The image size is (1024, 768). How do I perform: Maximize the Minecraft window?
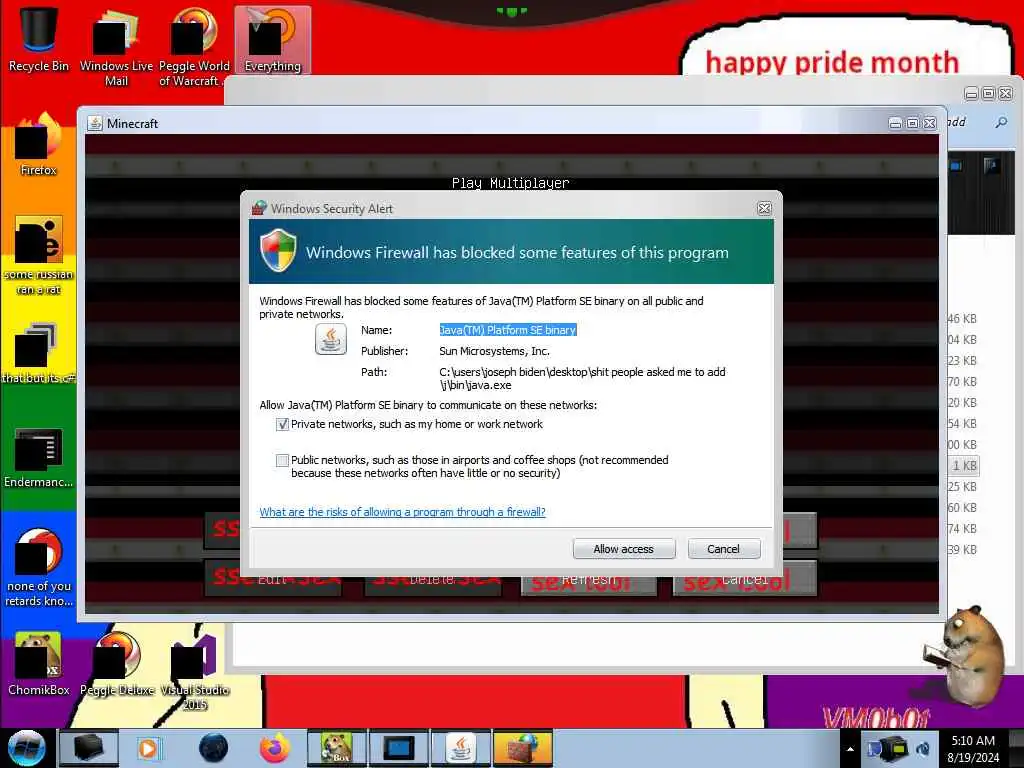912,123
